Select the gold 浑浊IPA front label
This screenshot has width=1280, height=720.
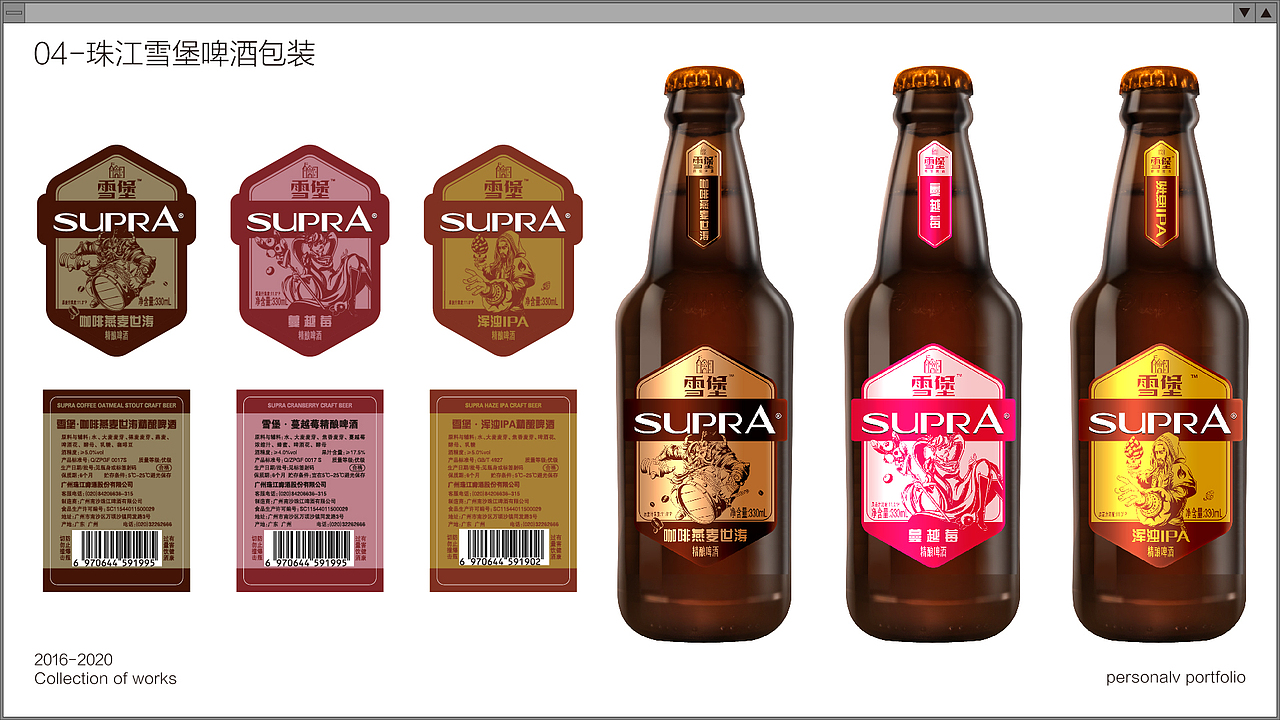501,250
